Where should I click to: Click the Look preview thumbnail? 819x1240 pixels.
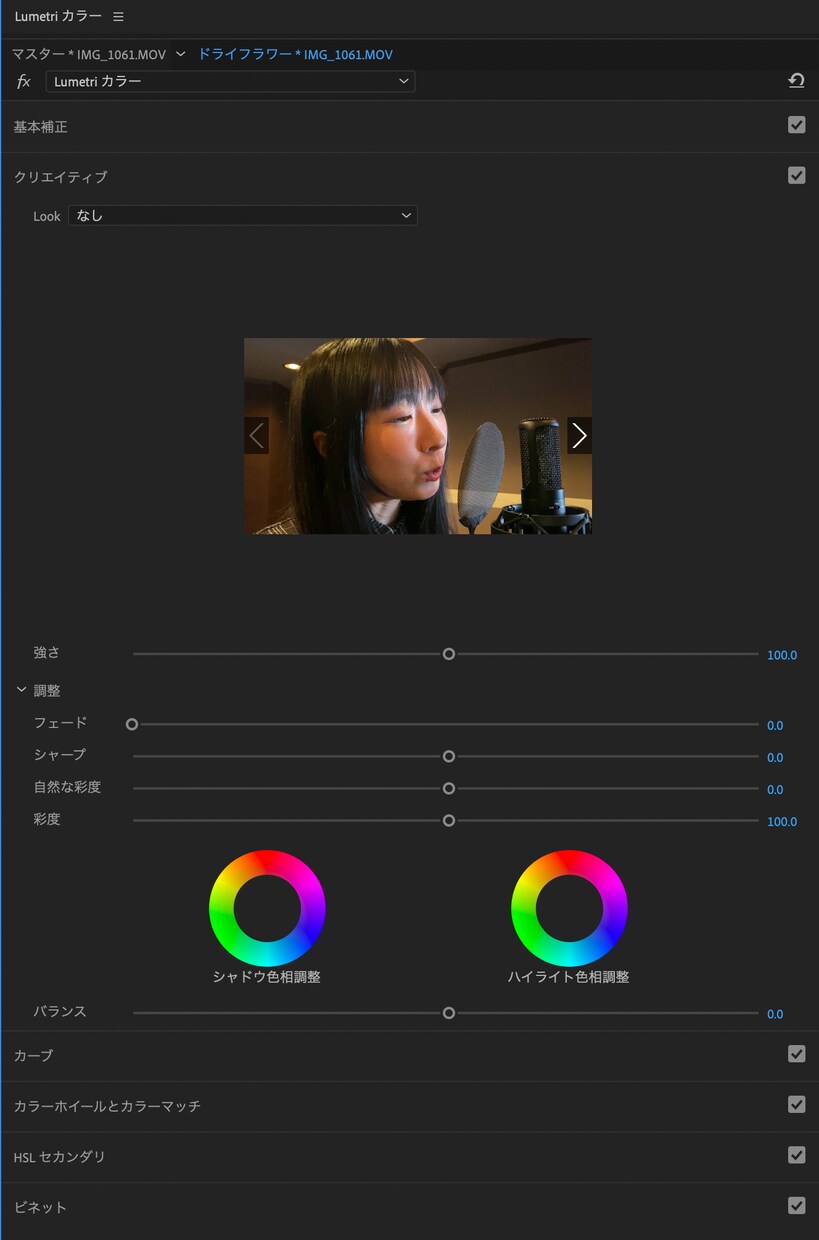click(418, 435)
